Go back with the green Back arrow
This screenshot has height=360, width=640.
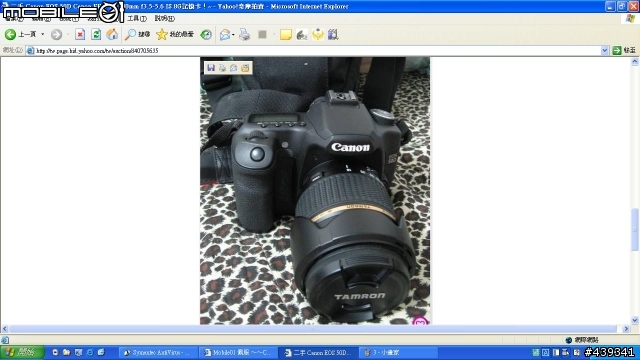click(x=10, y=35)
